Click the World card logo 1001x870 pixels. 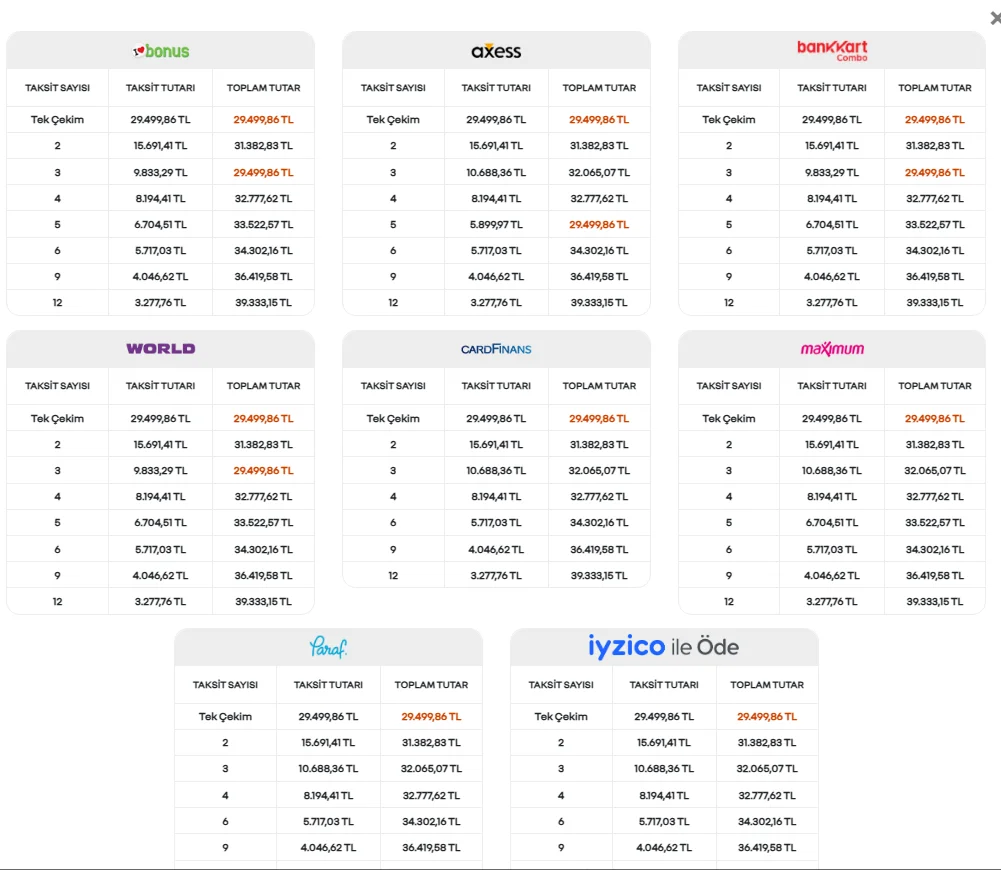(161, 349)
